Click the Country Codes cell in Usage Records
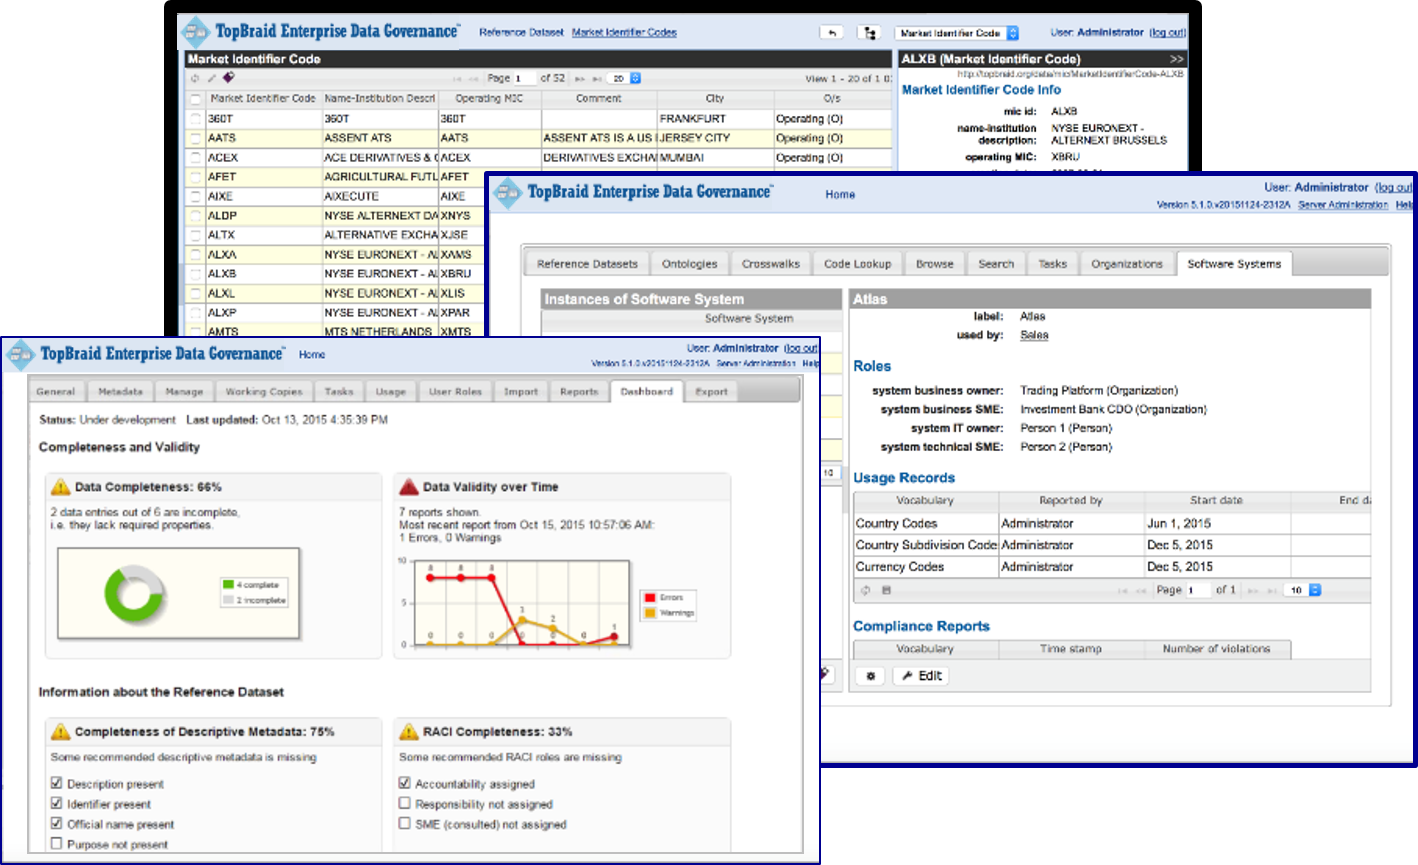The image size is (1418, 865). click(x=926, y=523)
